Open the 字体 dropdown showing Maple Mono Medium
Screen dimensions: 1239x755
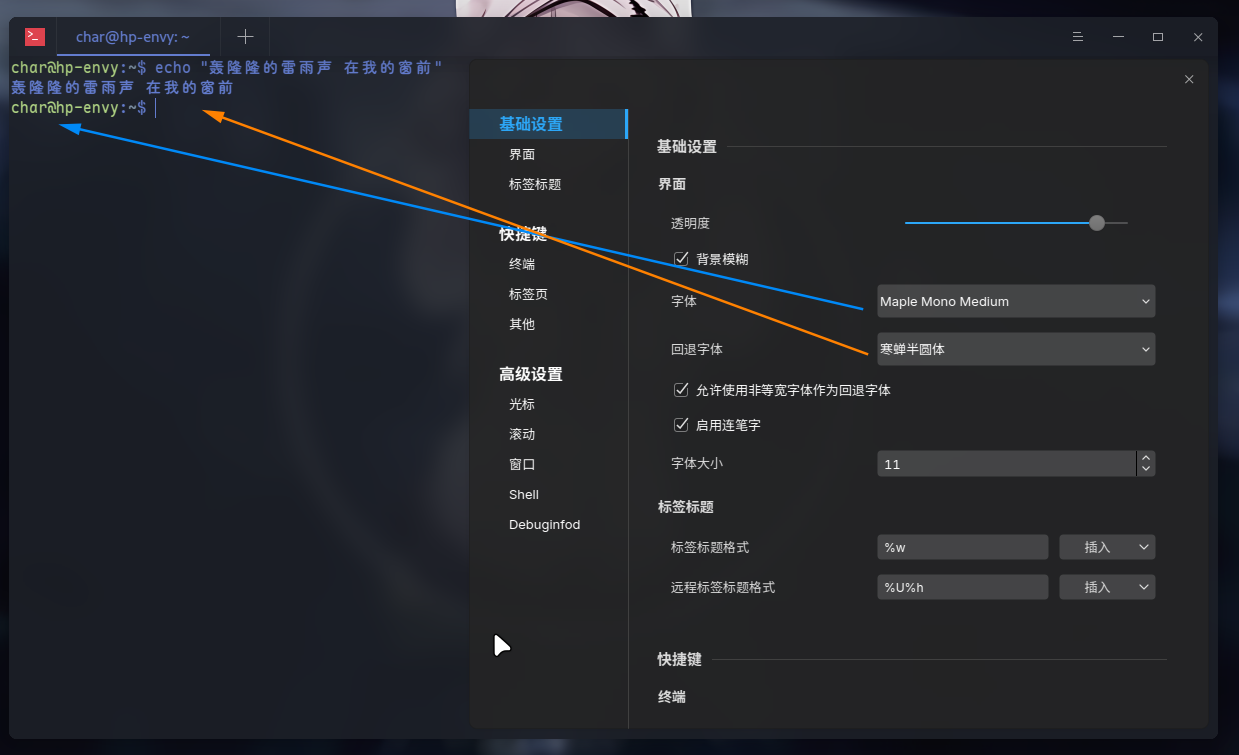click(x=1016, y=301)
